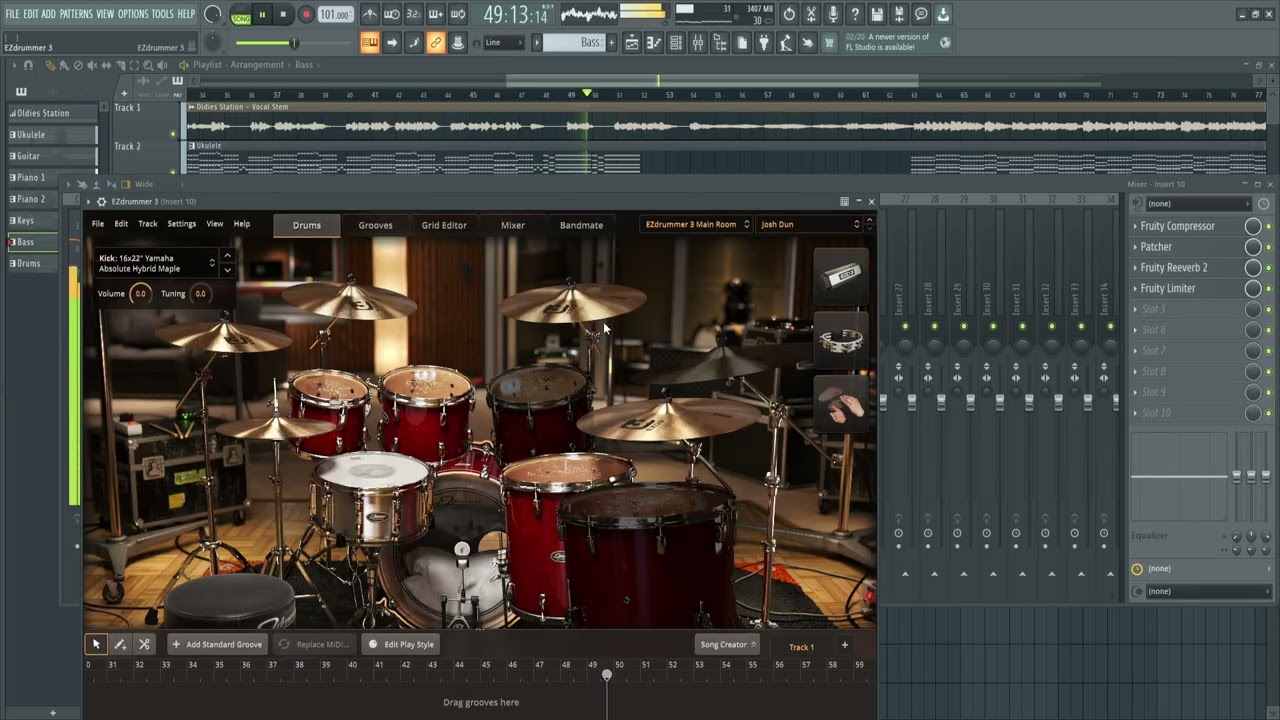1280x720 pixels.
Task: Open the Mixer view toolbar icon
Action: tap(698, 43)
